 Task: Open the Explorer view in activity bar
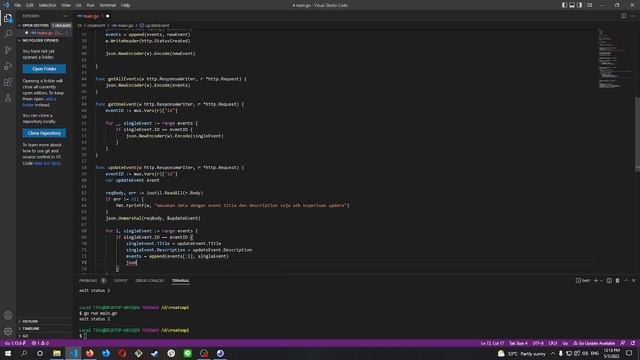8,18
